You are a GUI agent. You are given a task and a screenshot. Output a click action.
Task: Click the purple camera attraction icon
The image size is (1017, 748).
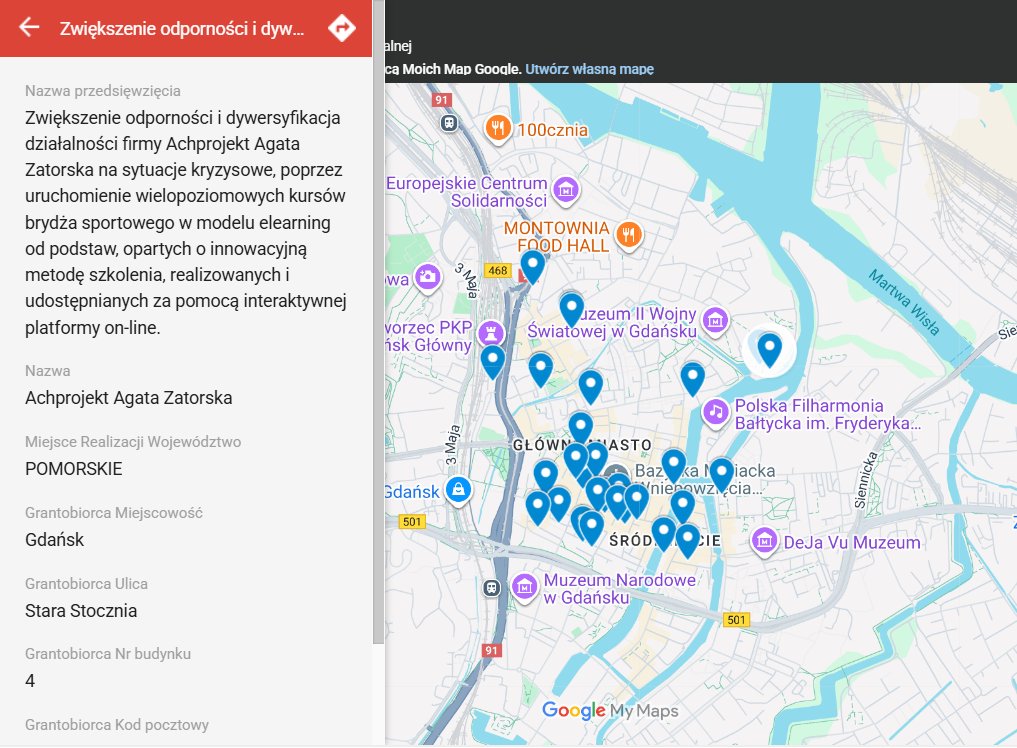427,277
